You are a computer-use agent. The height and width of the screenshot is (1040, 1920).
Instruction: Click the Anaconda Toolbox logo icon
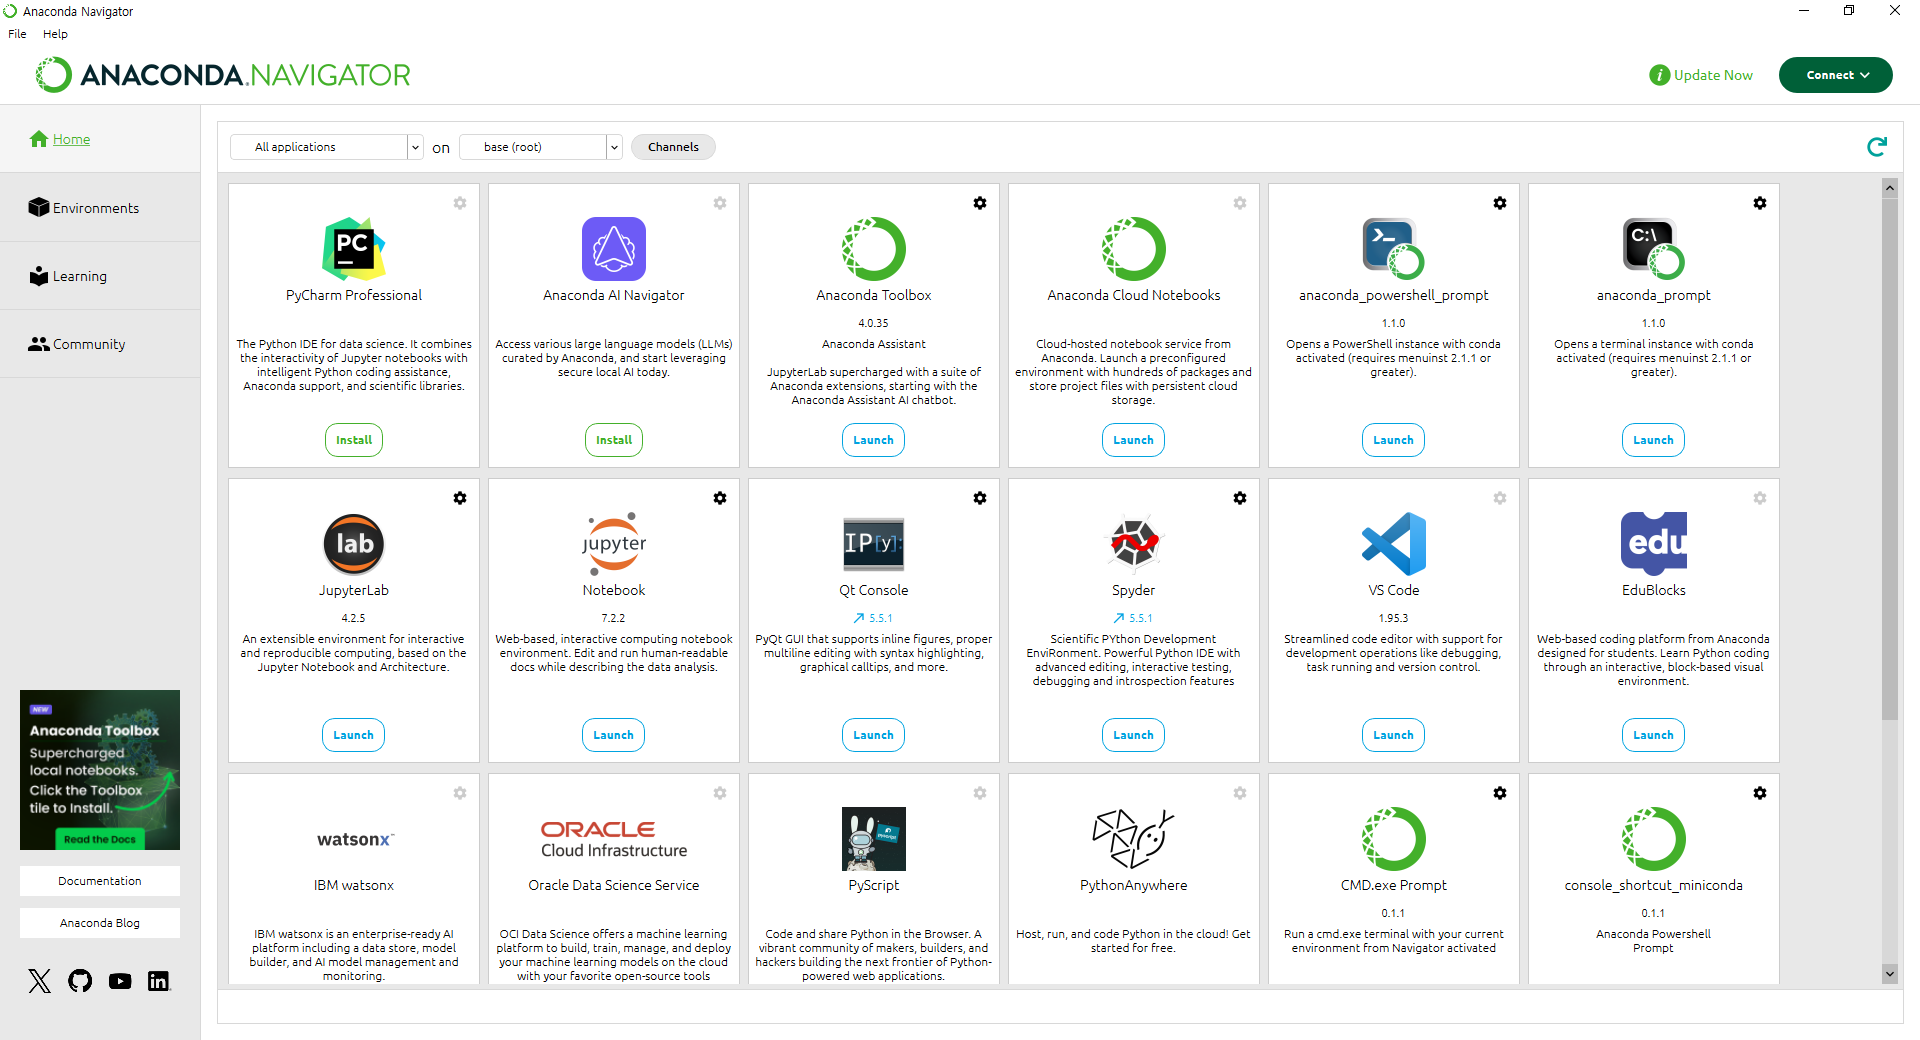point(874,249)
